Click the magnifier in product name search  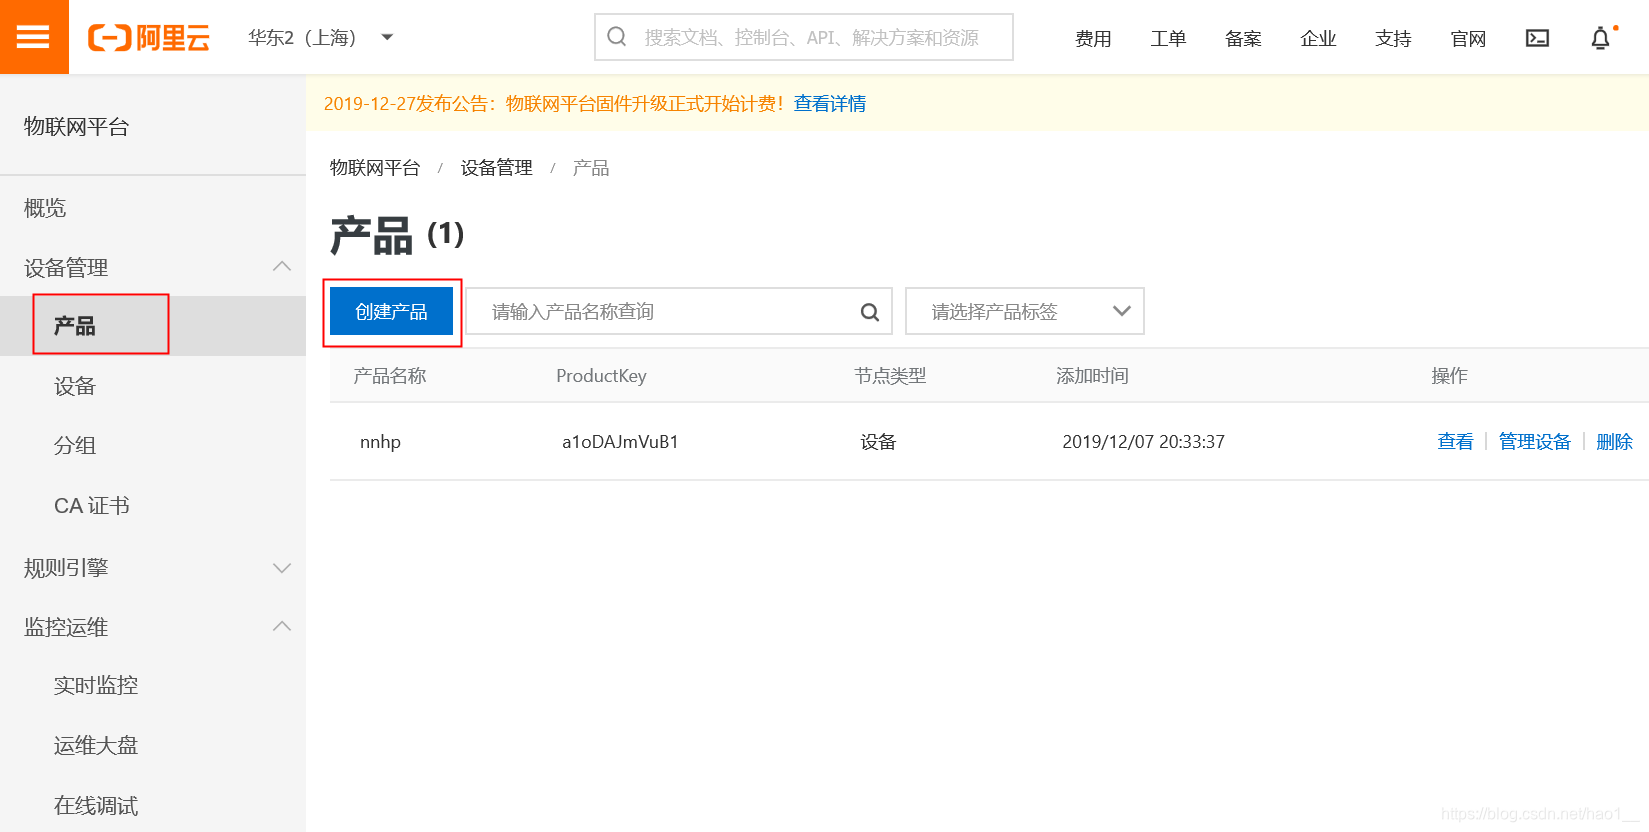point(870,312)
